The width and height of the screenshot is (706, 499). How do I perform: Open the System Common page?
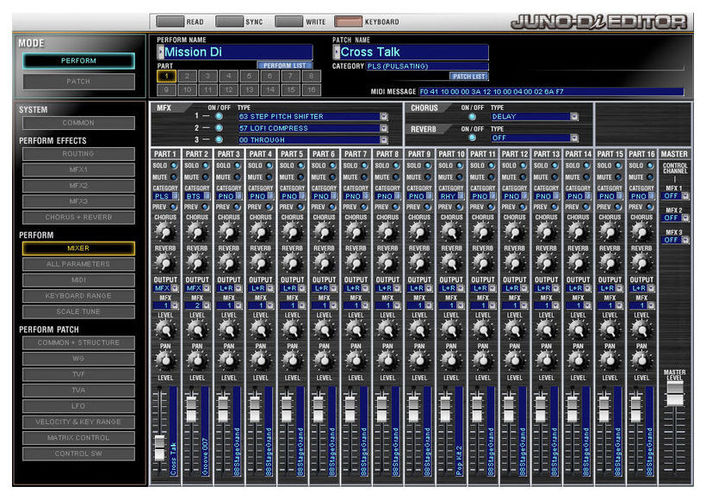[x=78, y=123]
